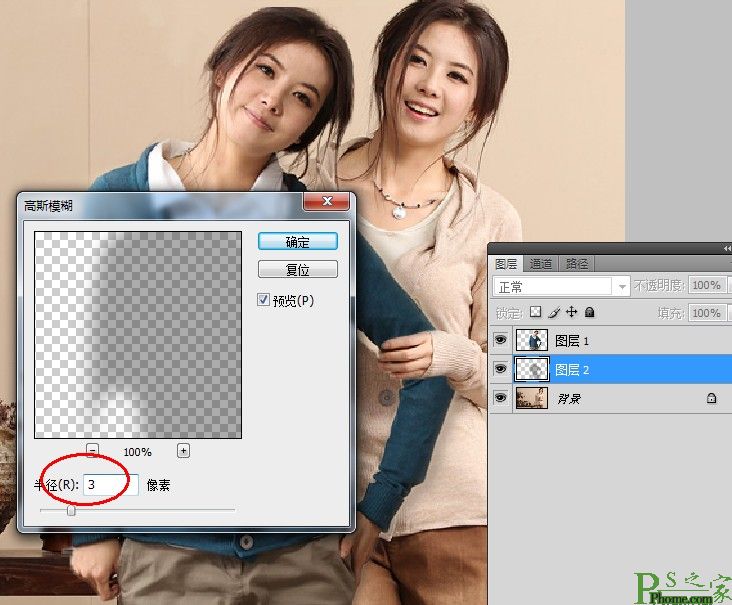Click the radius slider handle
Viewport: 732px width, 605px height.
(x=71, y=510)
